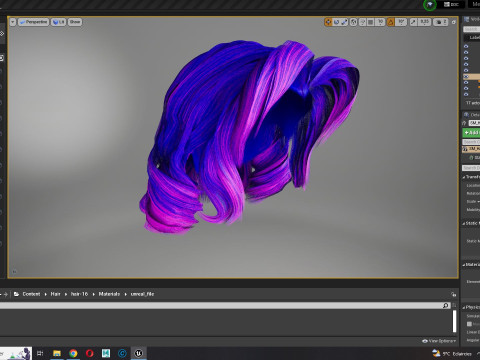Toggle topmost eye icon in World Outliner
Screen dimensions: 480x360
(x=466, y=46)
